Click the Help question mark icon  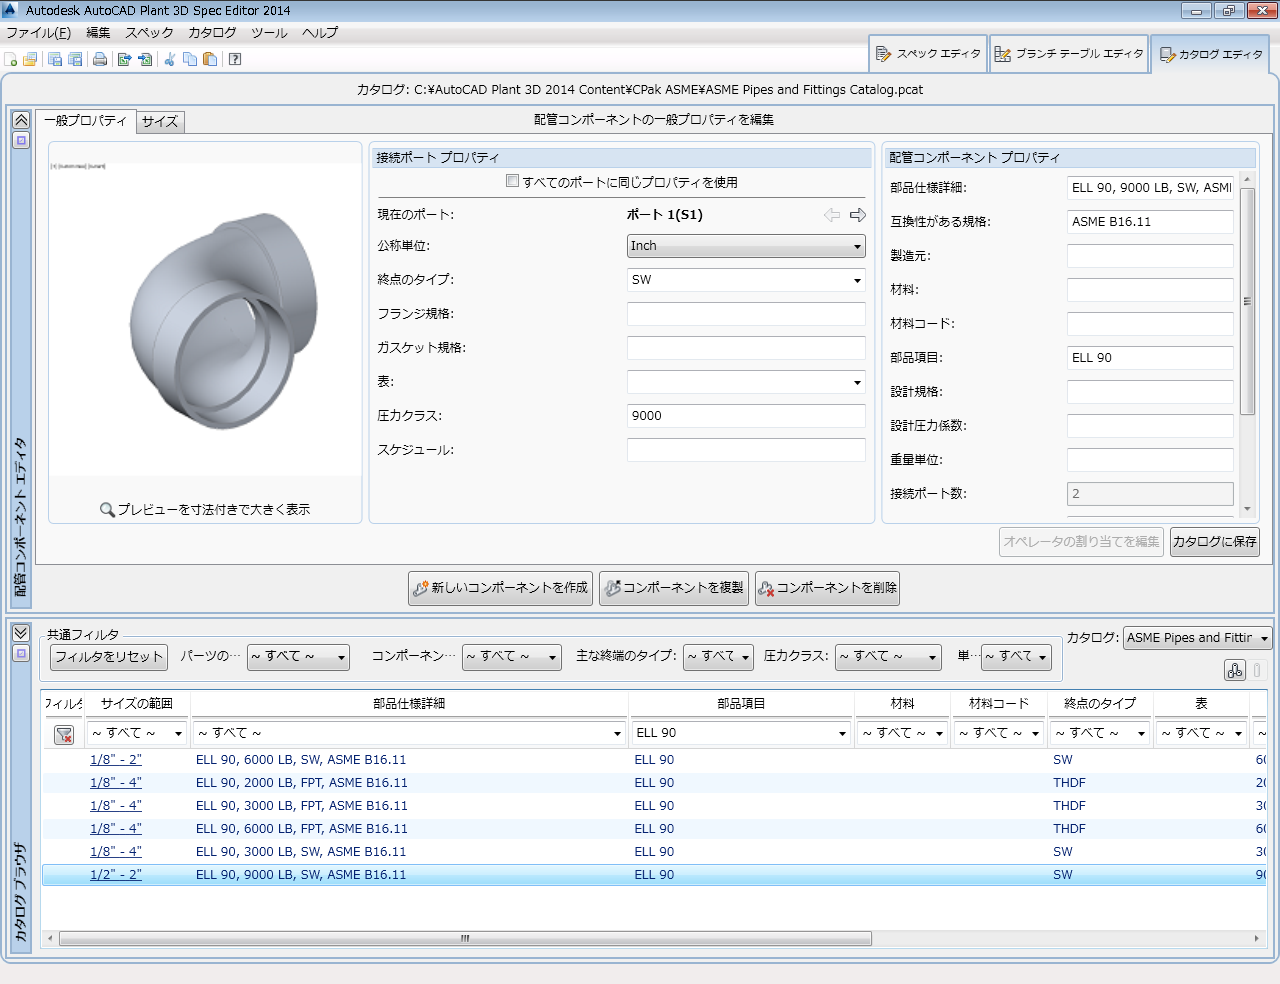click(x=235, y=59)
